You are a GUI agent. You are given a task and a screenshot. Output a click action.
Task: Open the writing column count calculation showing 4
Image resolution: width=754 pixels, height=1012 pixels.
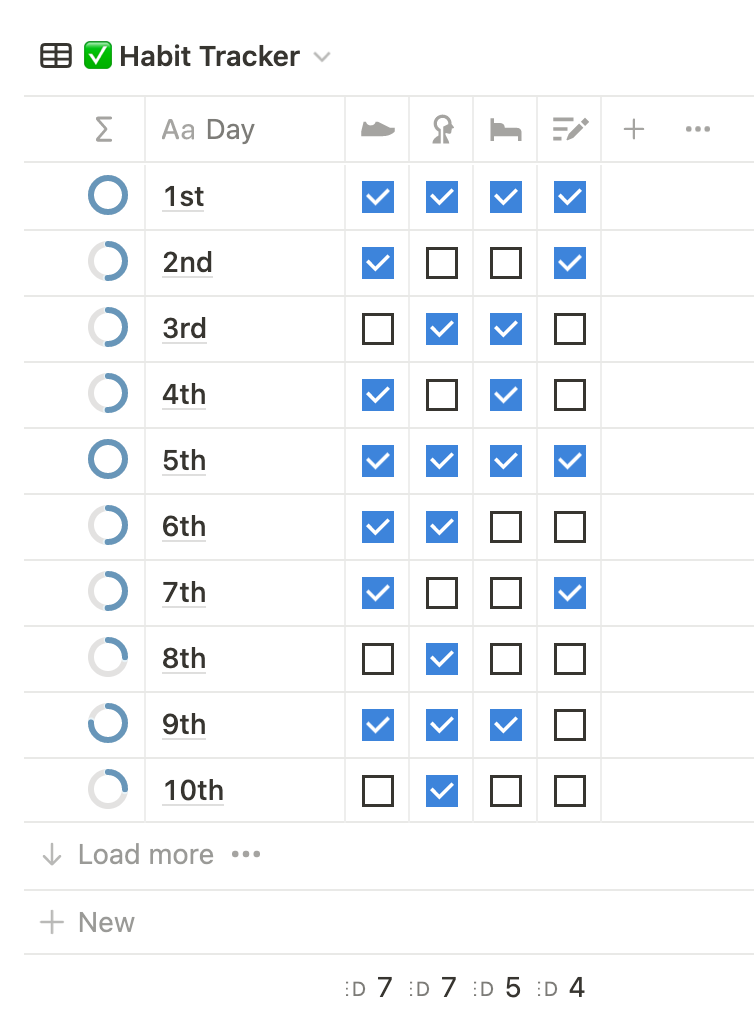(562, 988)
